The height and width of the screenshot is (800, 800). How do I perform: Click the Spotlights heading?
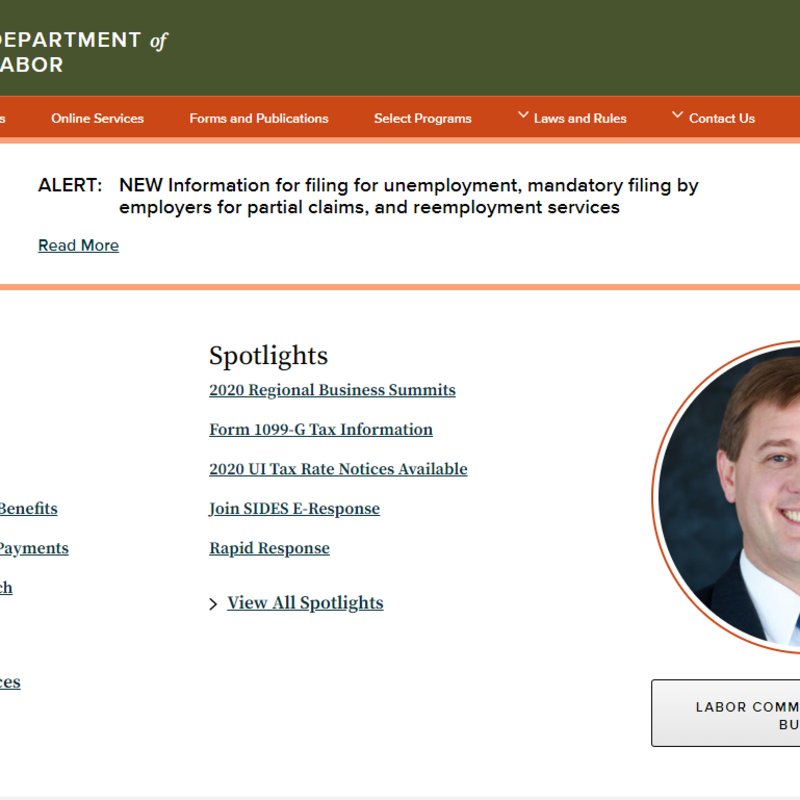pyautogui.click(x=268, y=356)
